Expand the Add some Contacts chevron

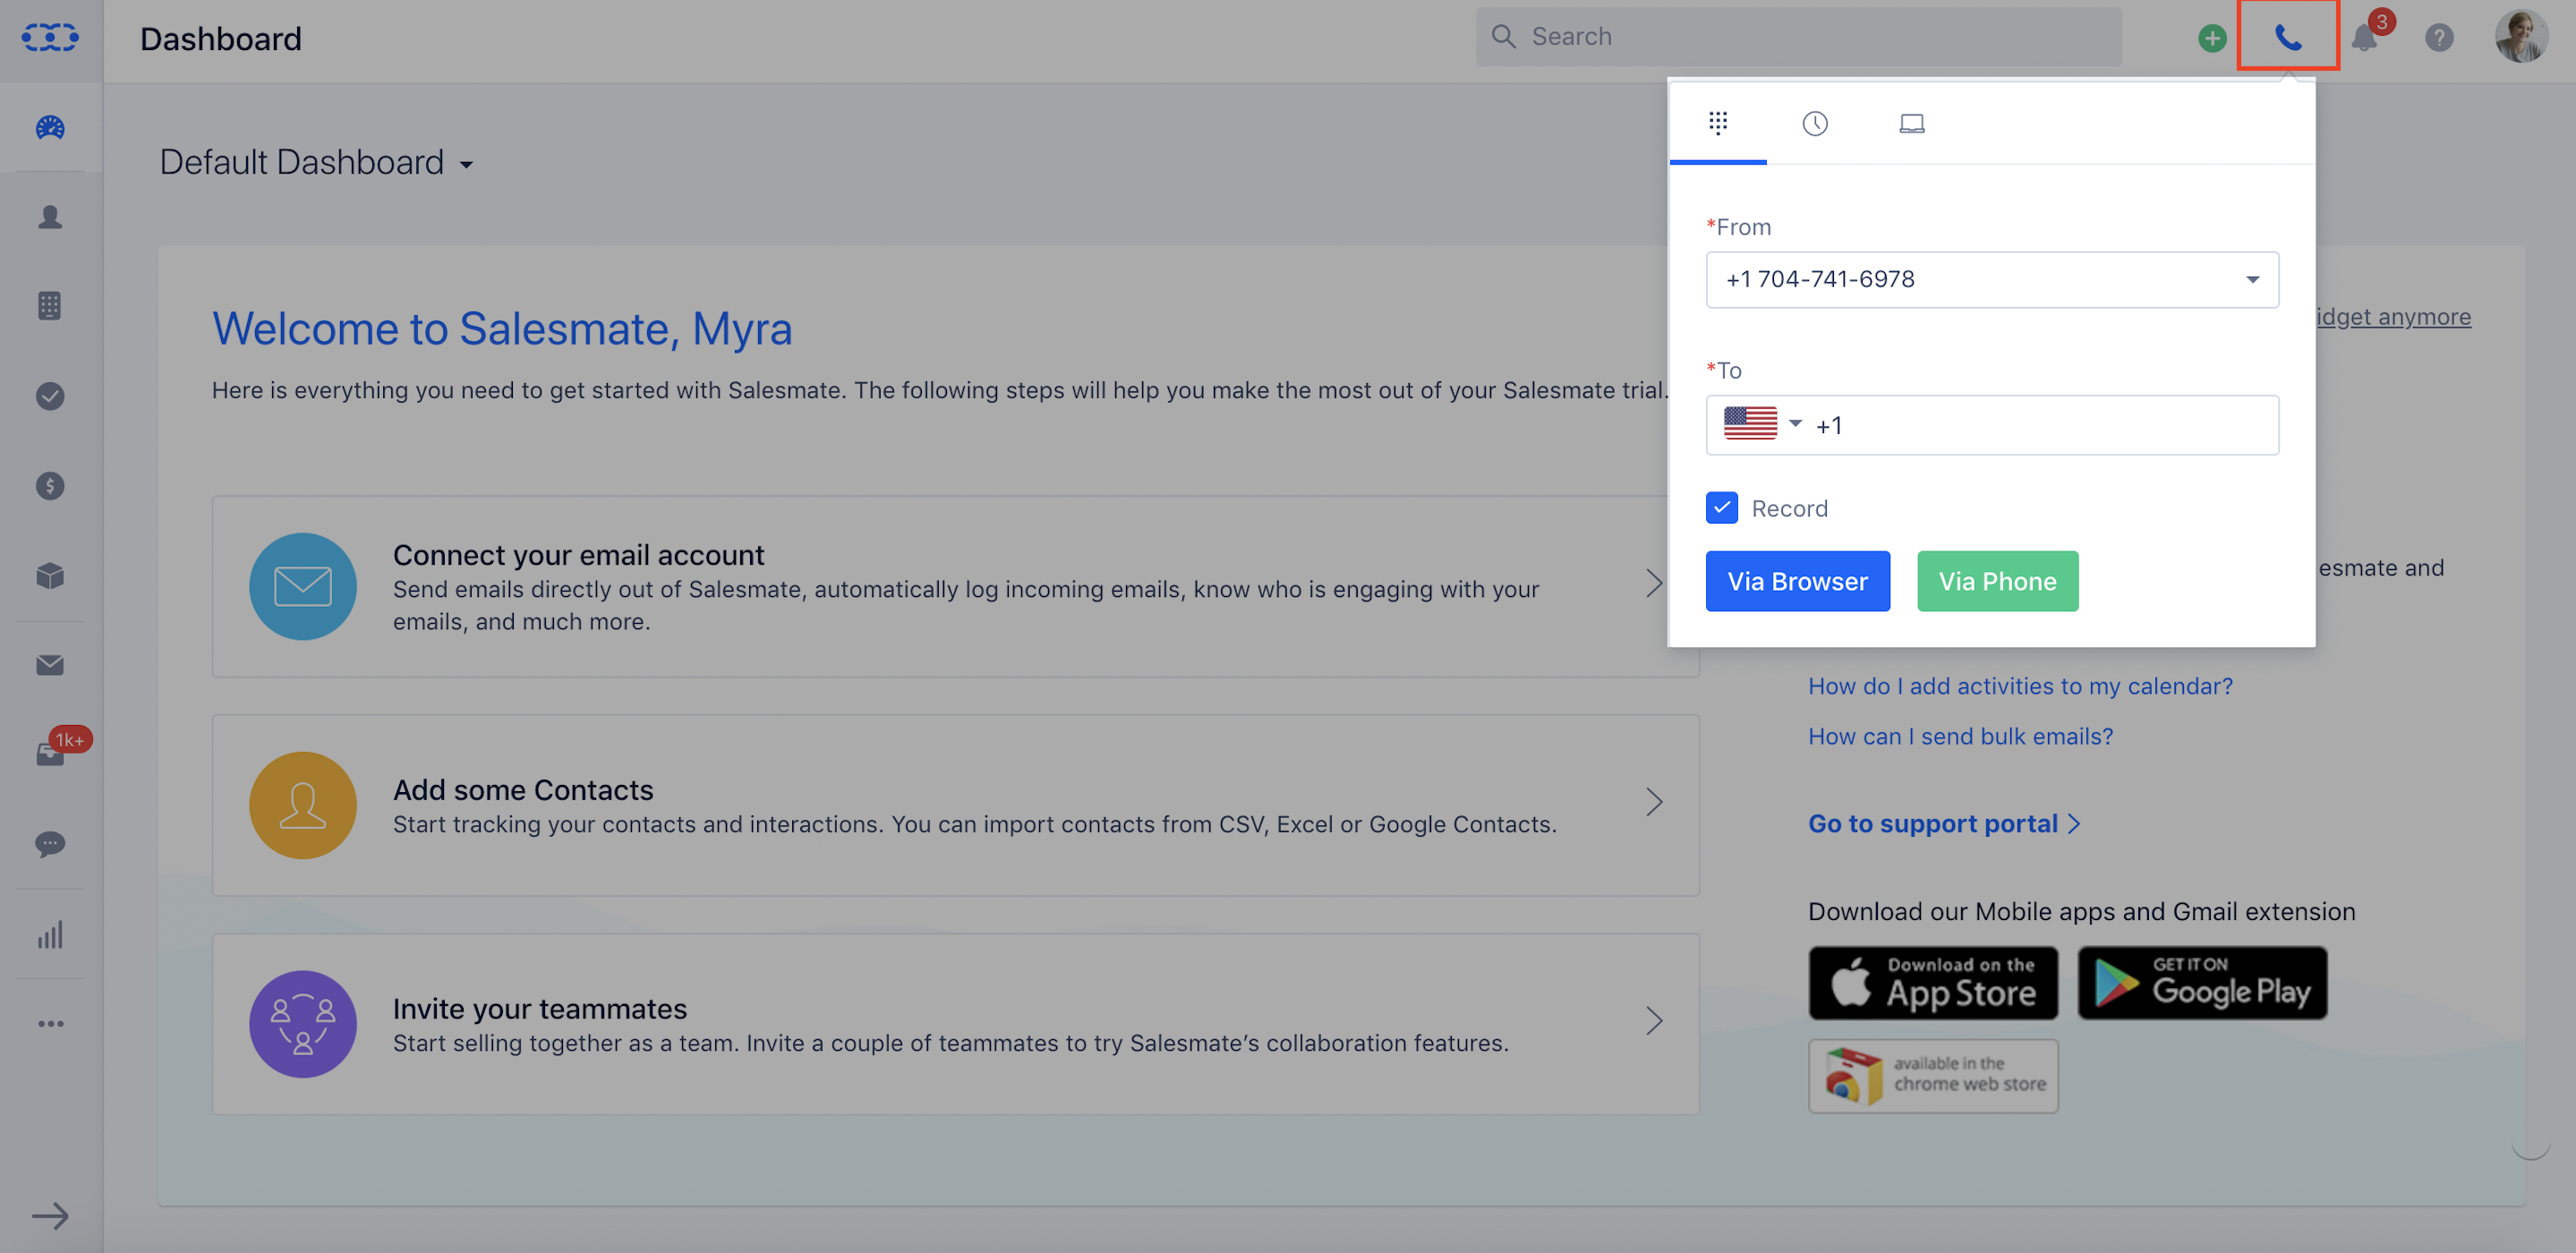[x=1655, y=802]
